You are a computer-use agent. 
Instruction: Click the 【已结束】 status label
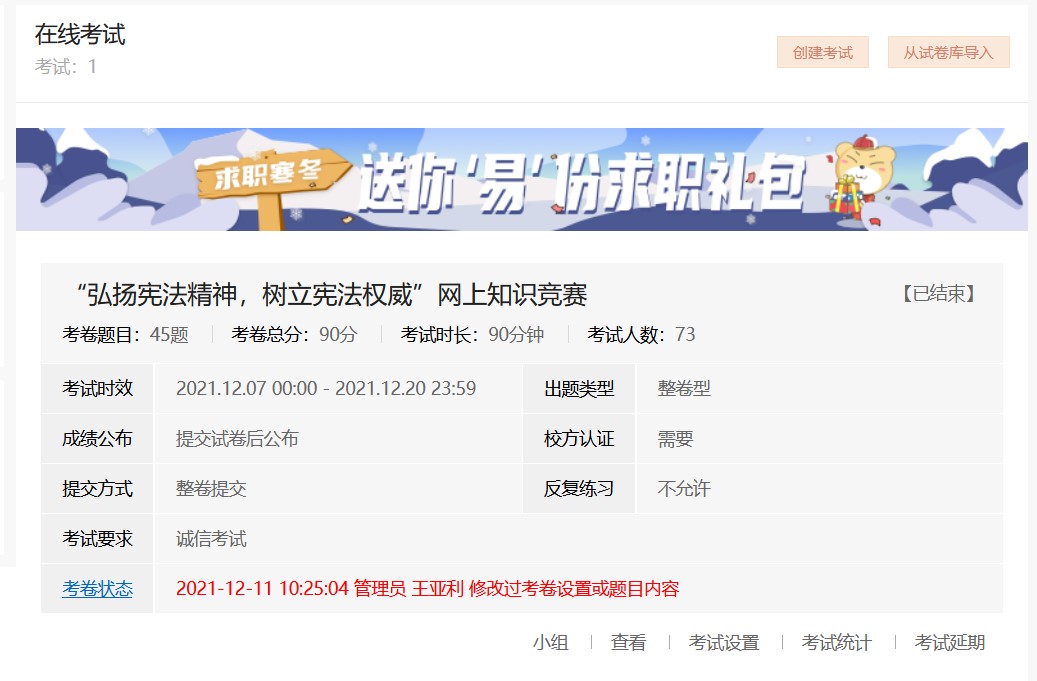937,294
